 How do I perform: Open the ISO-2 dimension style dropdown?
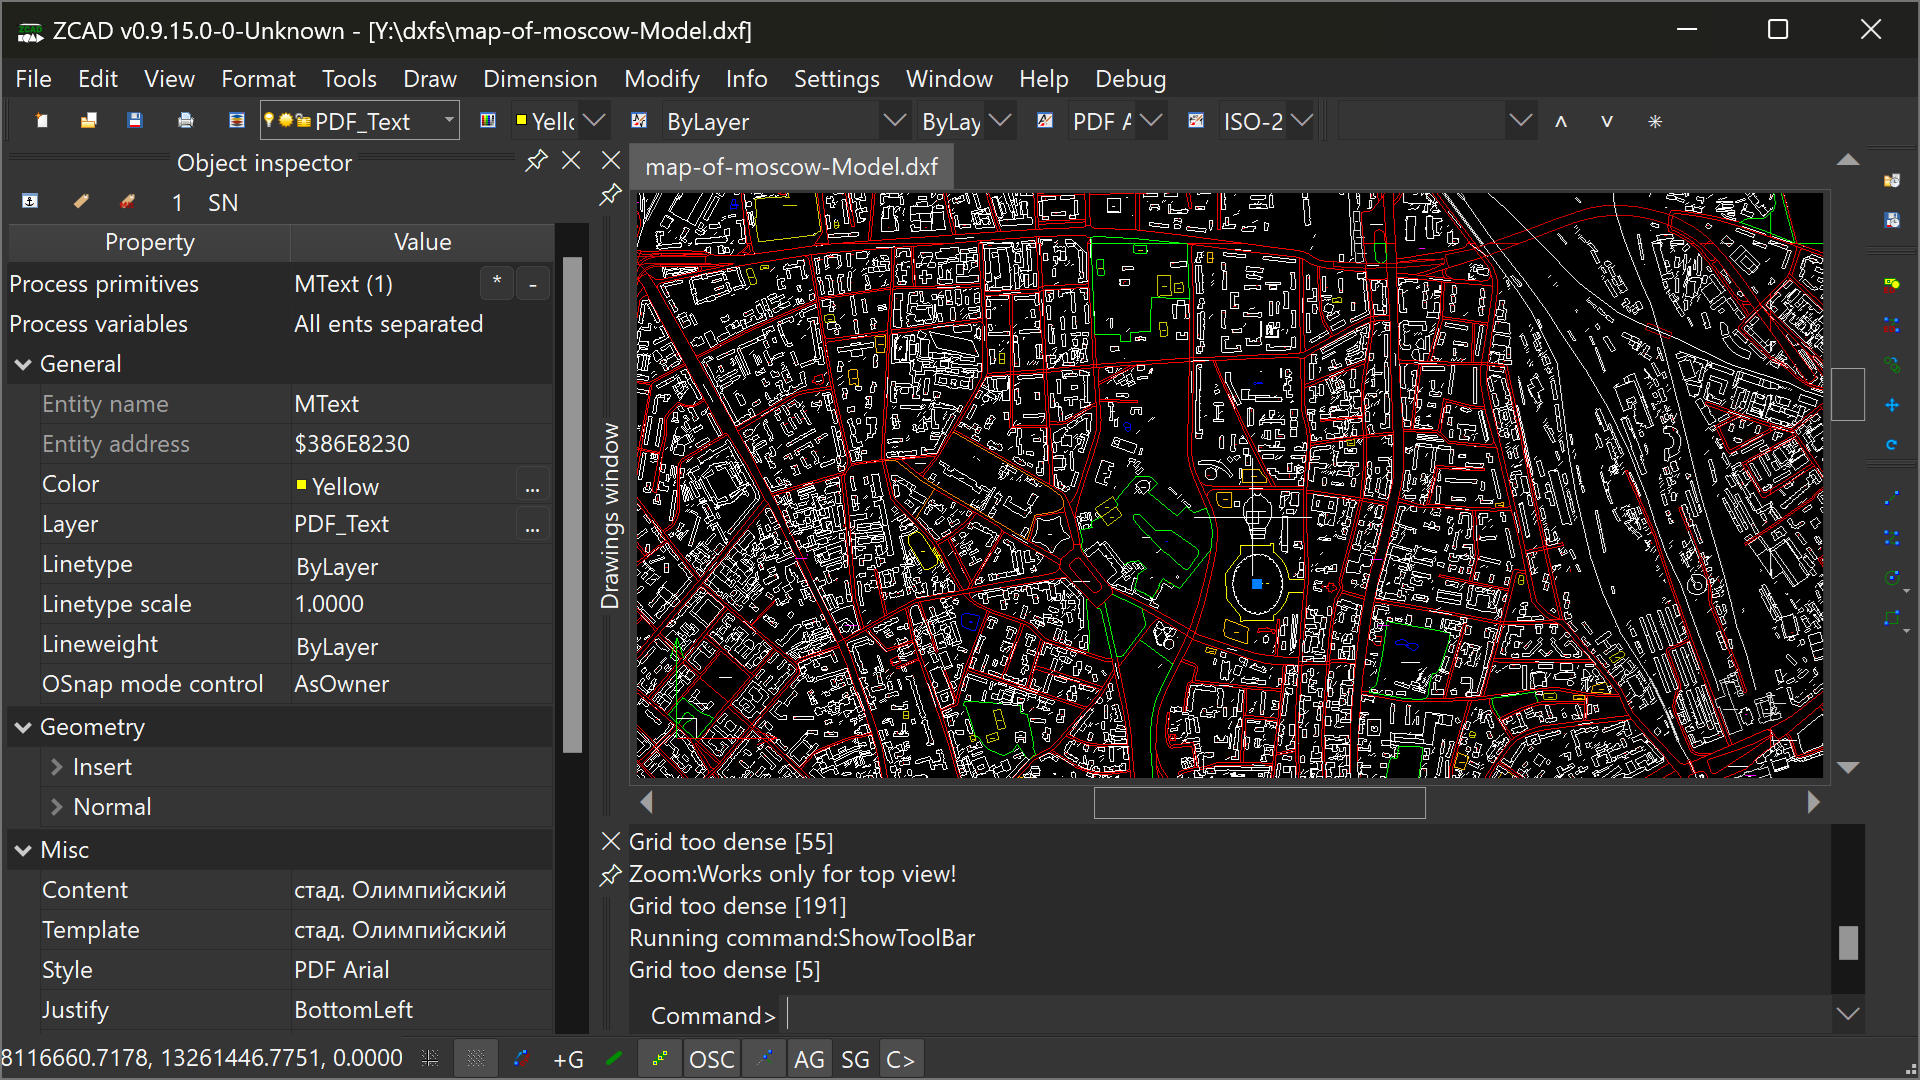(x=1301, y=121)
